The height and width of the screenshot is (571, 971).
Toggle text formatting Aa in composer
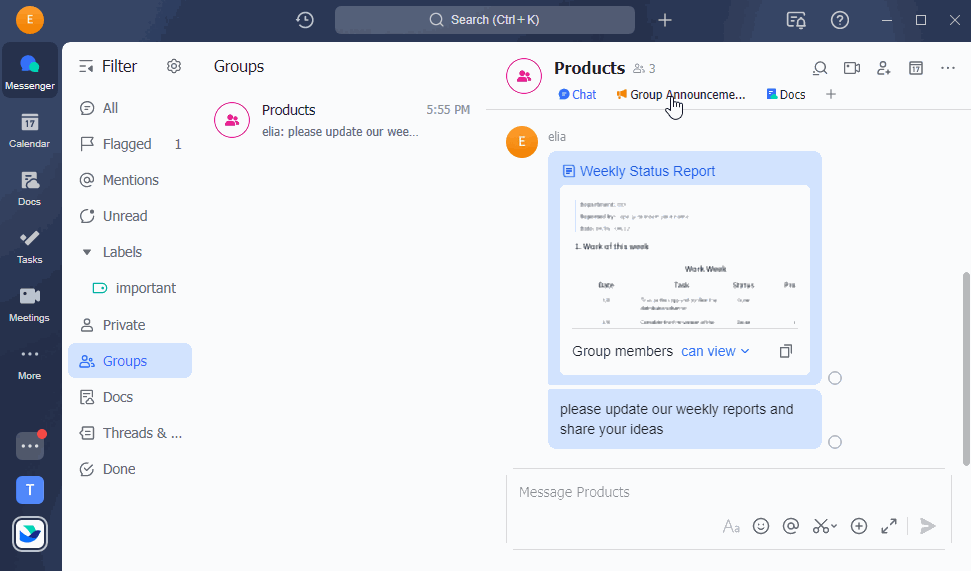(x=731, y=526)
